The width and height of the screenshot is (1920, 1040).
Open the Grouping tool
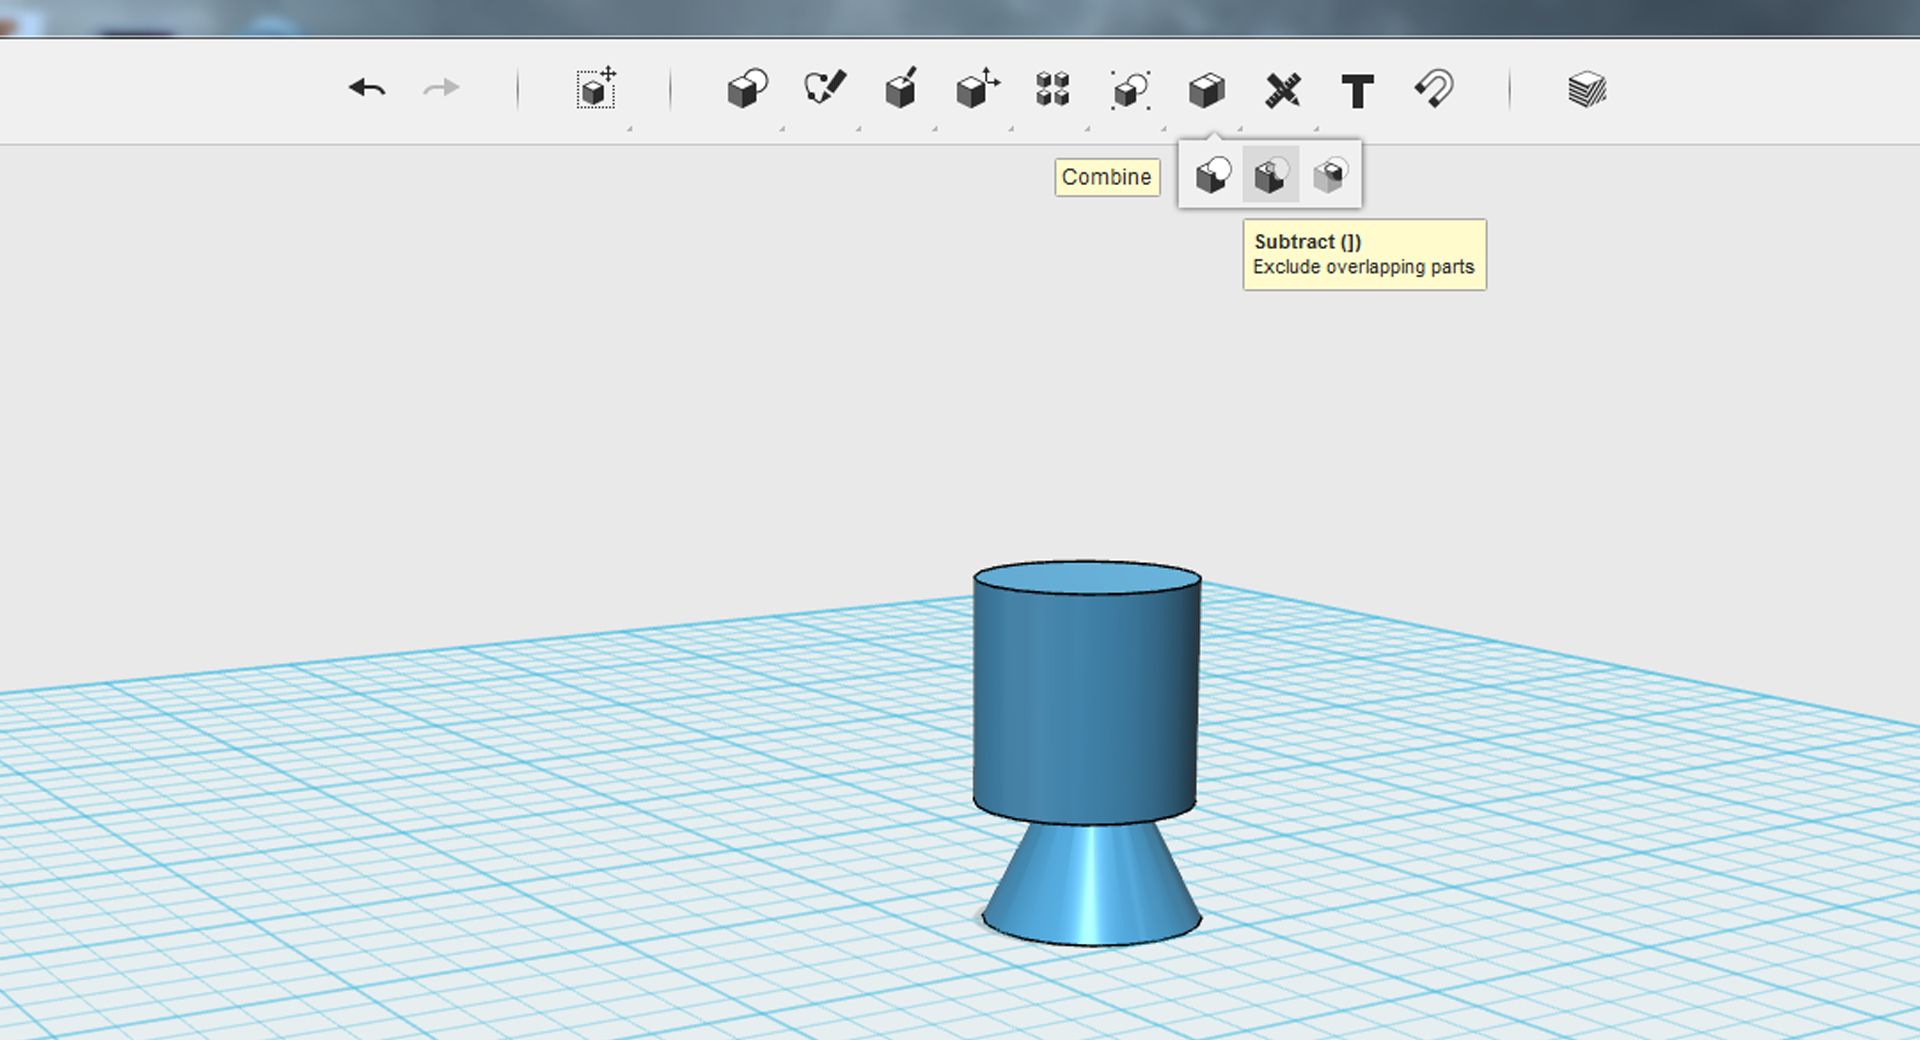1130,90
